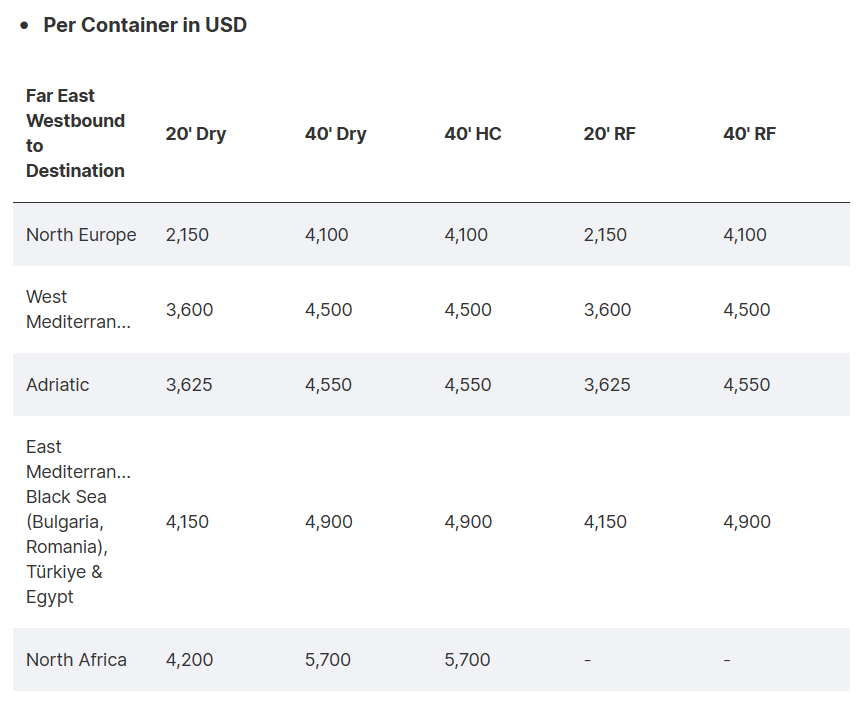Select the Per Container in USD heading
The width and height of the screenshot is (856, 706).
(145, 25)
